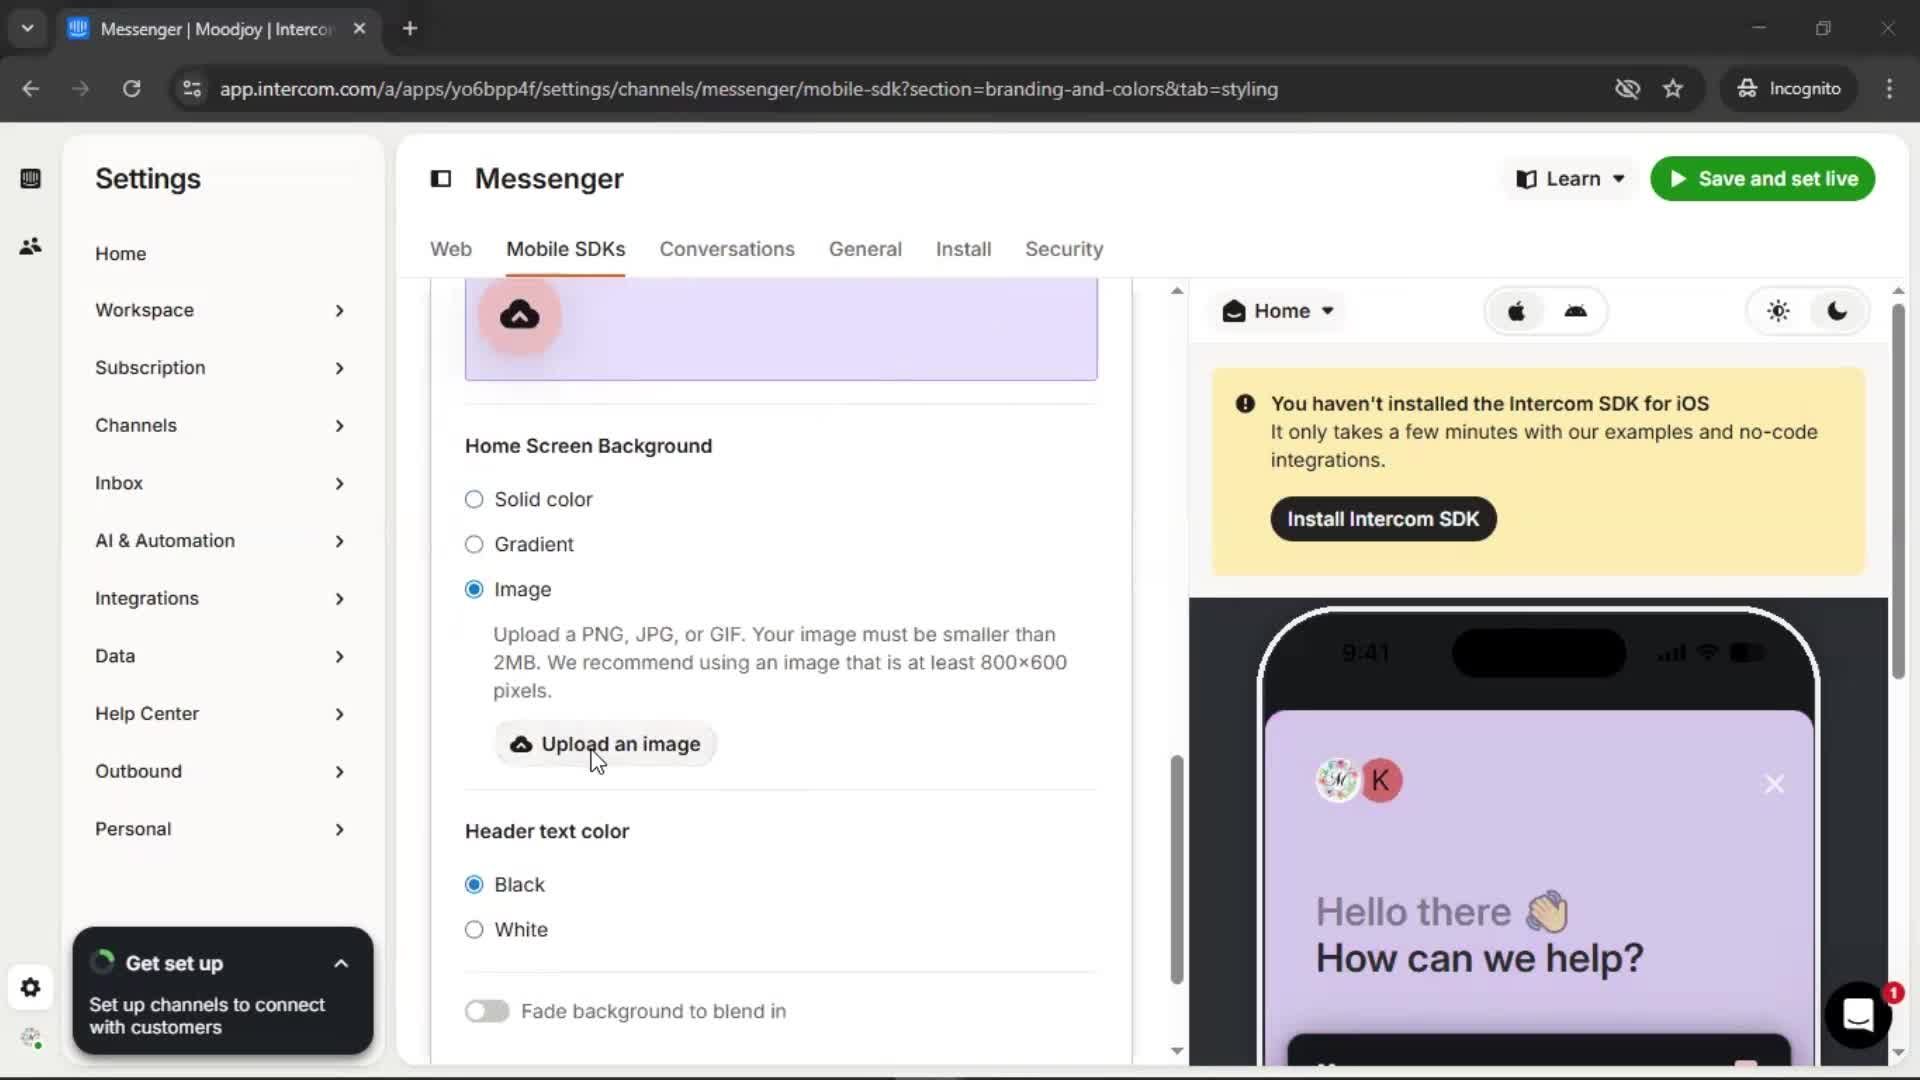Screen dimensions: 1920x1080
Task: Click Save and set live button
Action: coord(1762,179)
